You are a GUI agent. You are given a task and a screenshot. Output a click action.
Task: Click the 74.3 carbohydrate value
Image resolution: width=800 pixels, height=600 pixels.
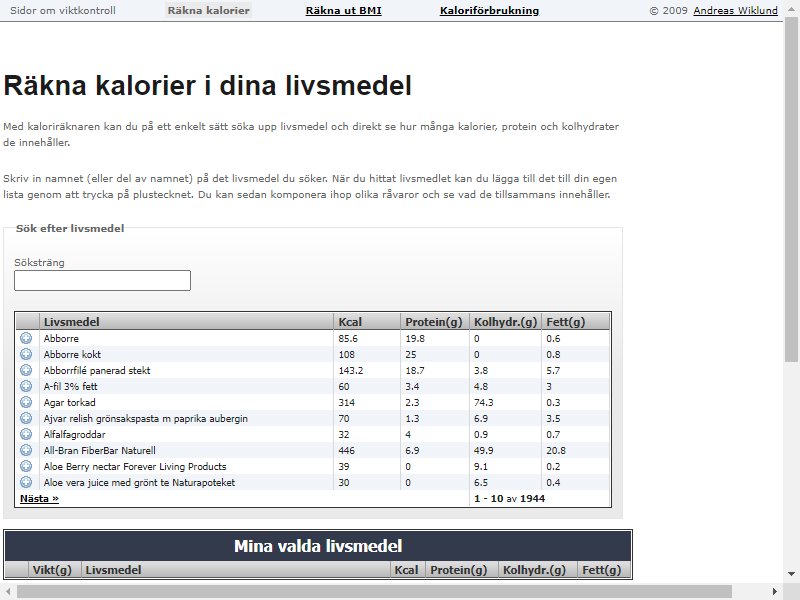[x=484, y=403]
